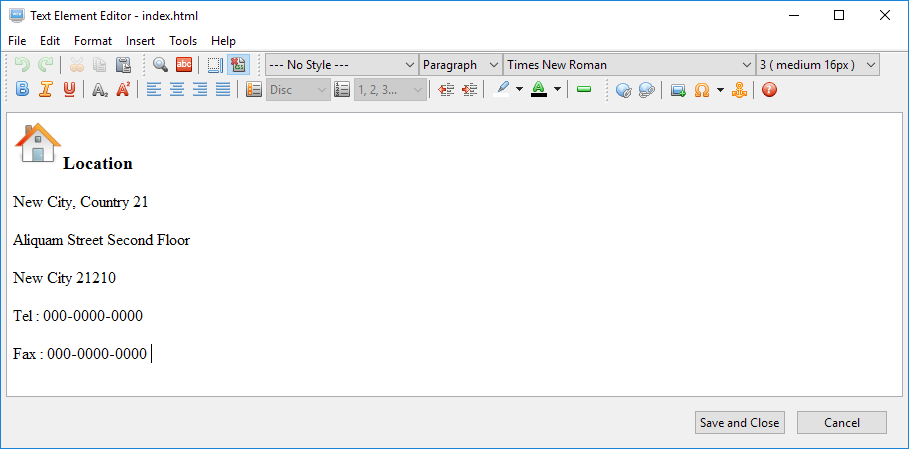Apply the black font color
Viewport: 909px width, 449px height.
click(539, 90)
